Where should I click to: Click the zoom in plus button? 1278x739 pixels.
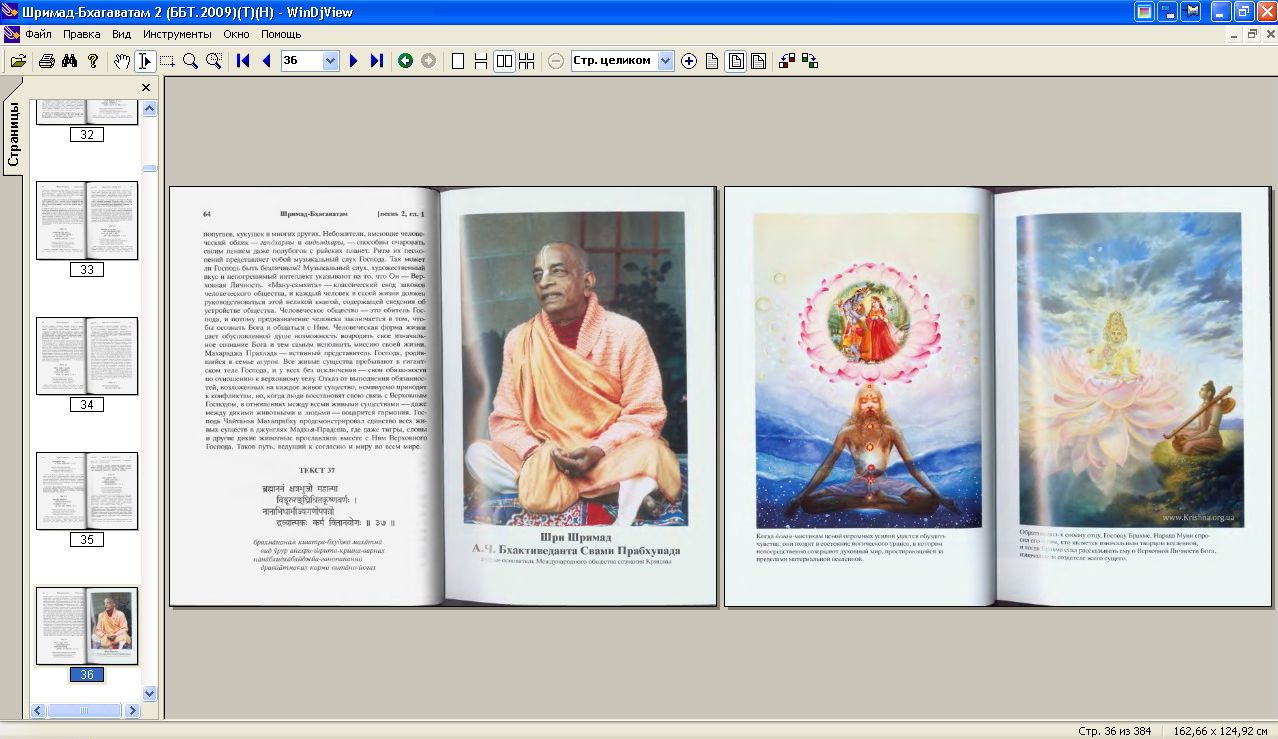coord(689,61)
